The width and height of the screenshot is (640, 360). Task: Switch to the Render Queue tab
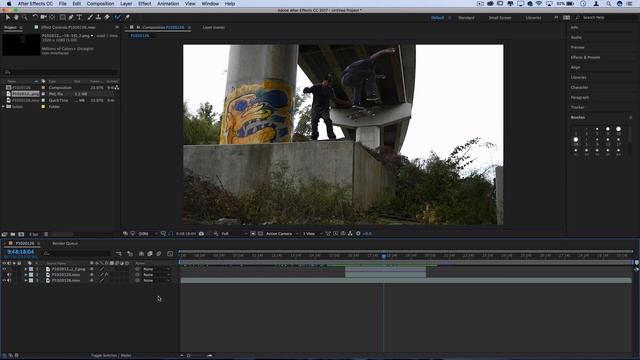[65, 244]
